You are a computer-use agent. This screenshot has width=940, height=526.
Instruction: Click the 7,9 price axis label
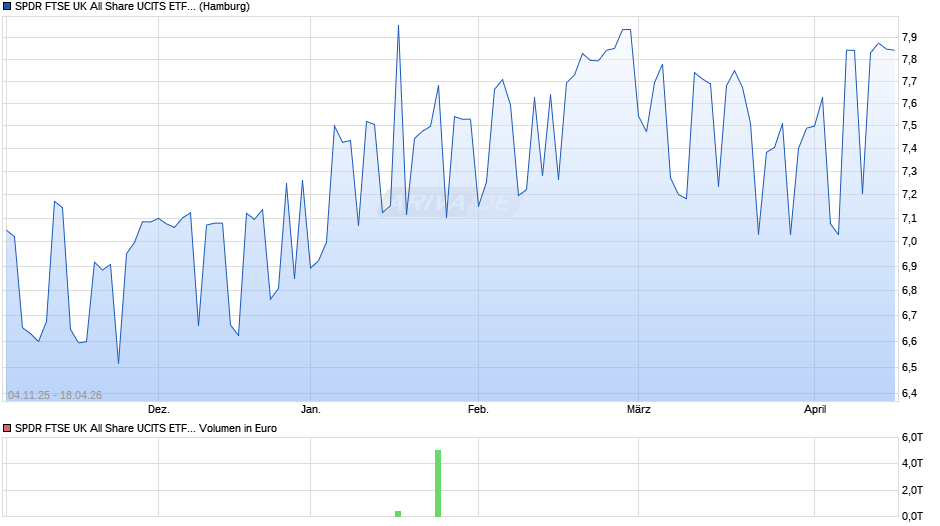909,37
